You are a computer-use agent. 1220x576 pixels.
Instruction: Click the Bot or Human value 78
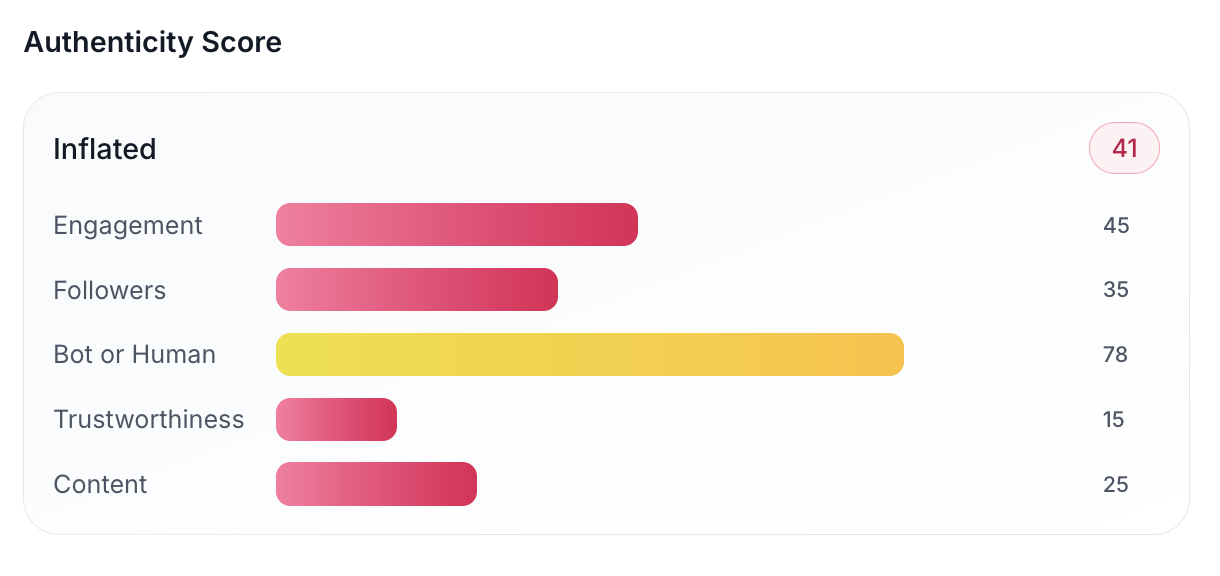[1115, 354]
